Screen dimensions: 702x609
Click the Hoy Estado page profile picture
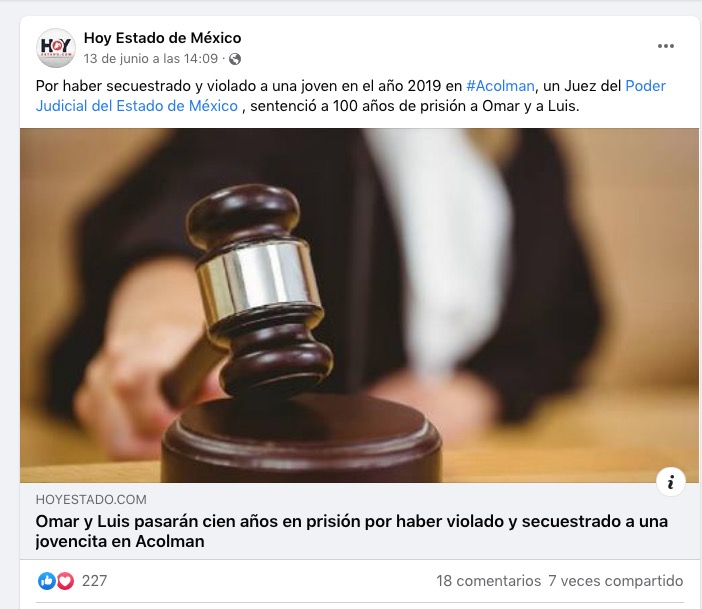point(56,48)
